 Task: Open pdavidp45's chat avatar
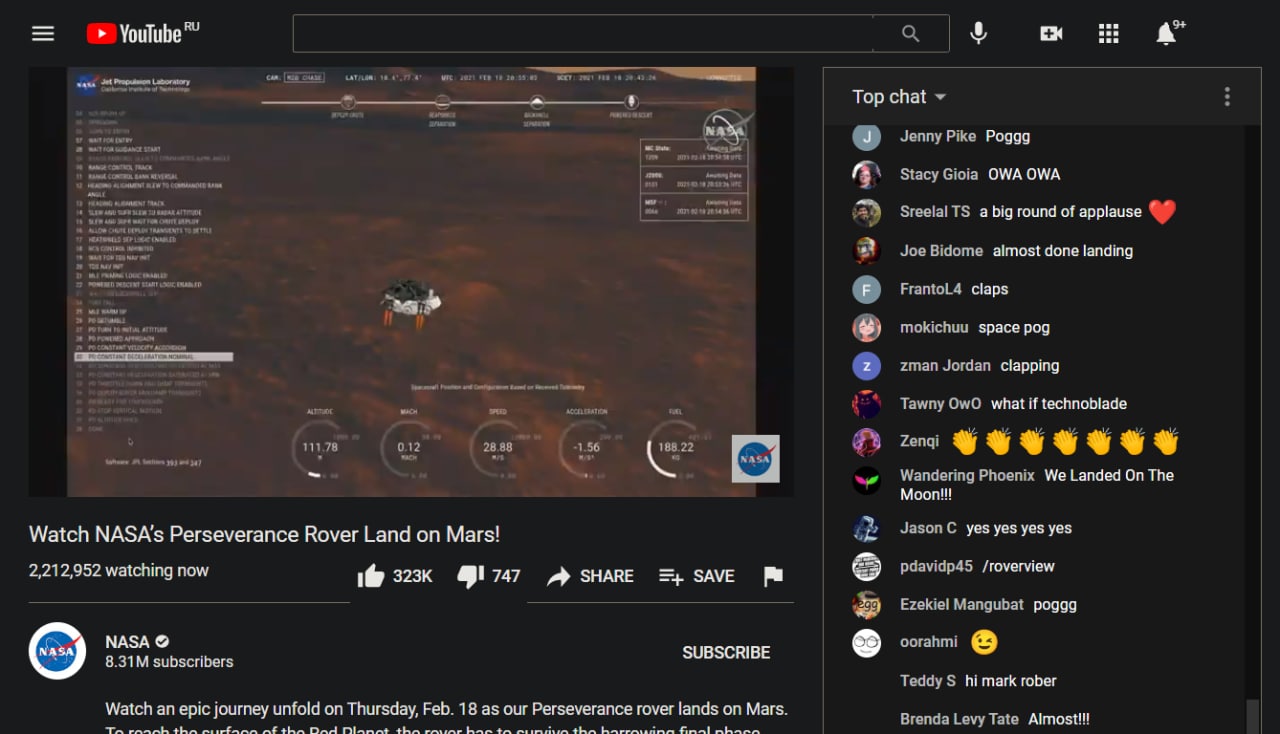coord(866,566)
